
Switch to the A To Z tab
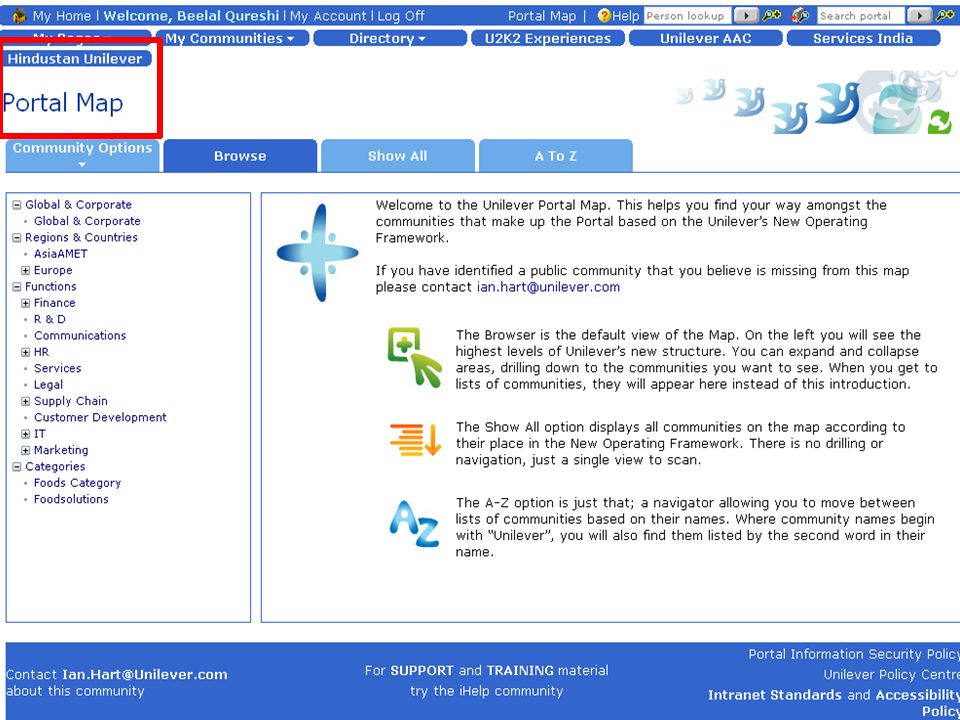(x=555, y=156)
